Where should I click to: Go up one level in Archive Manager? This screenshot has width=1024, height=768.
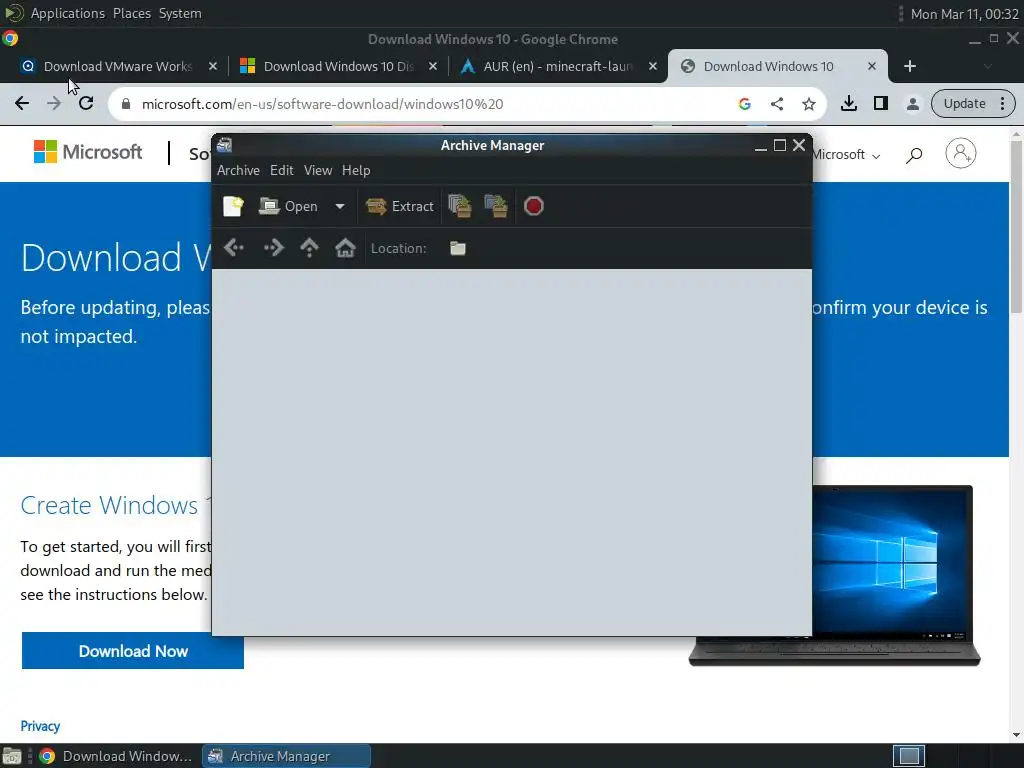coord(309,248)
